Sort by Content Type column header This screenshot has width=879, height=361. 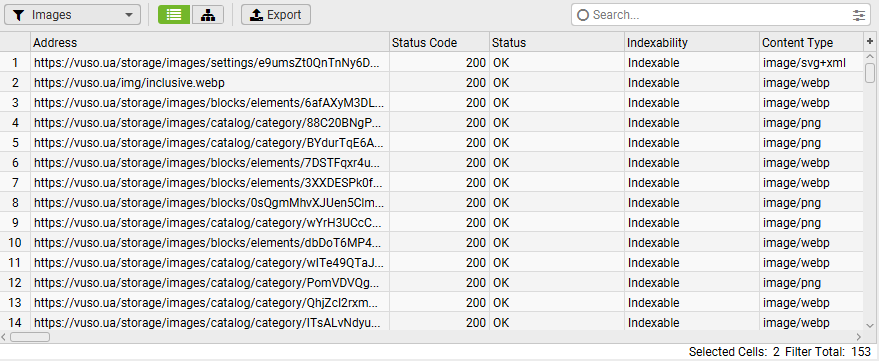click(x=811, y=43)
